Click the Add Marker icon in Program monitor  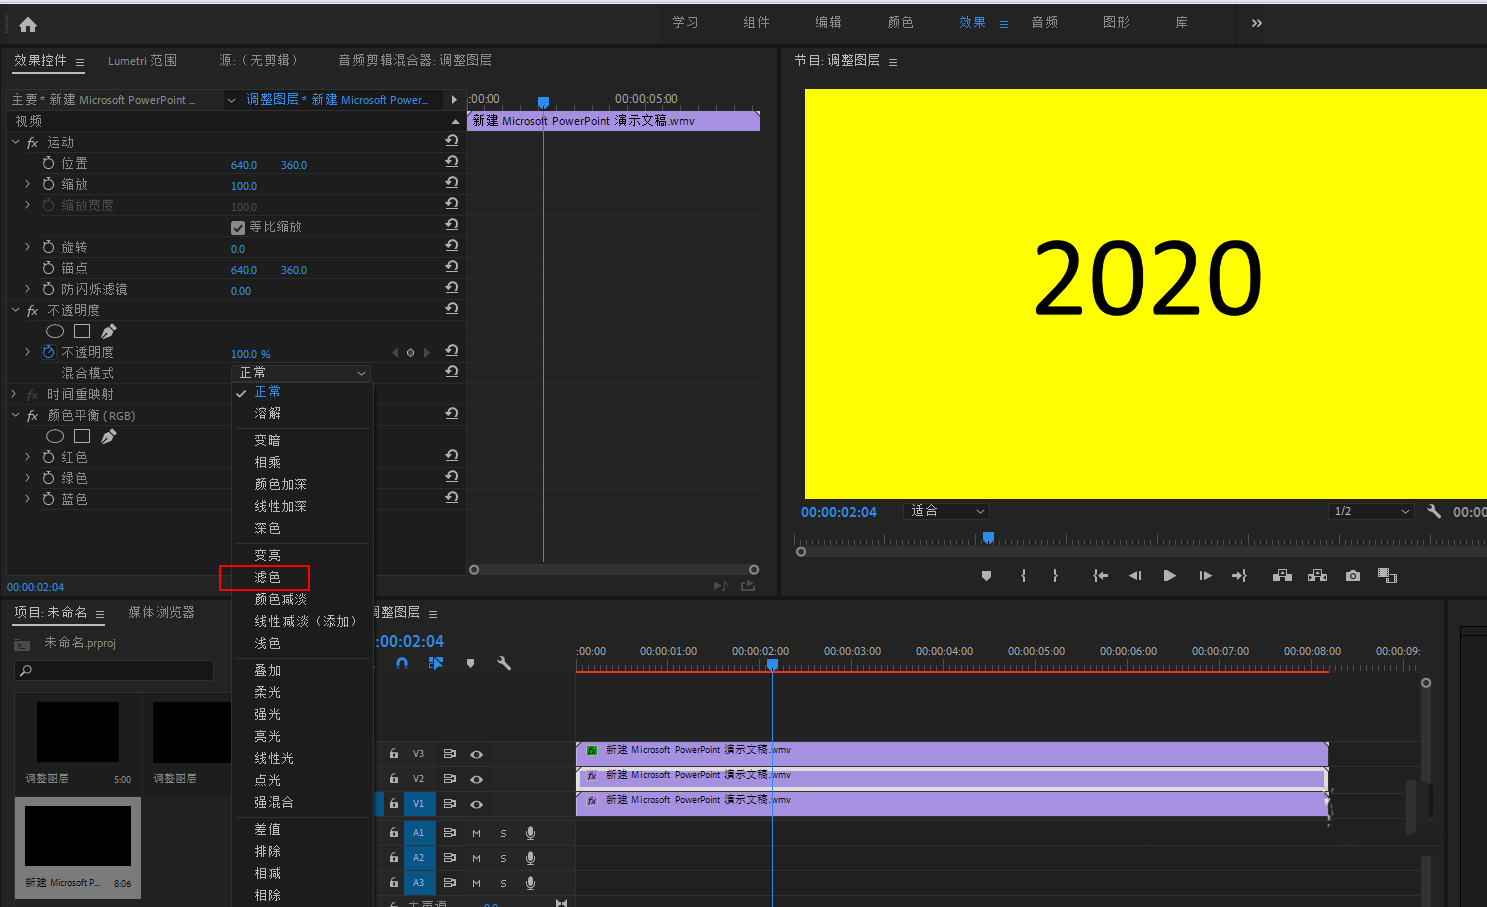(986, 576)
